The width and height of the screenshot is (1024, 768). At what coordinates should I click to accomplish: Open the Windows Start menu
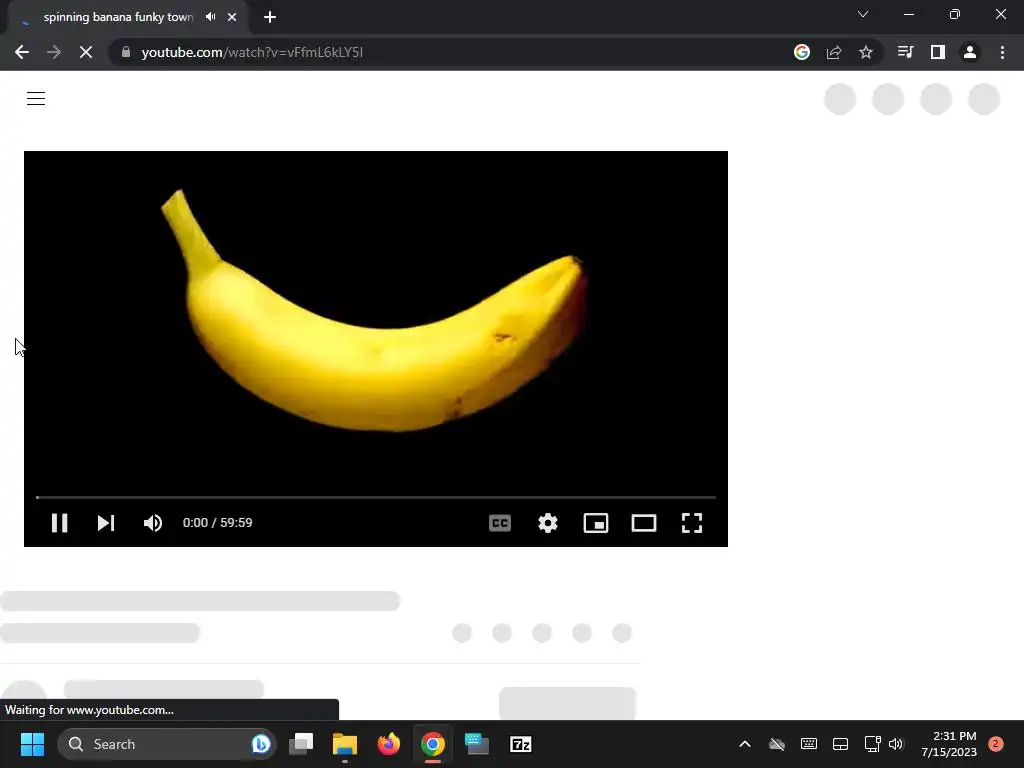tap(32, 744)
